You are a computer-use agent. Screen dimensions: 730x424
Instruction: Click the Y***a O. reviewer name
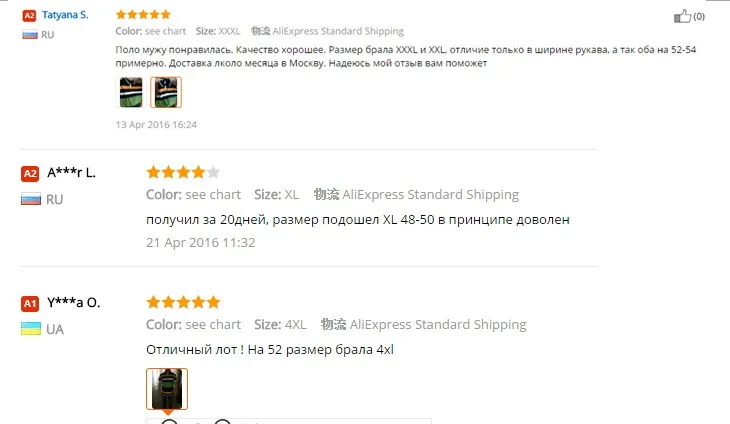coord(74,303)
